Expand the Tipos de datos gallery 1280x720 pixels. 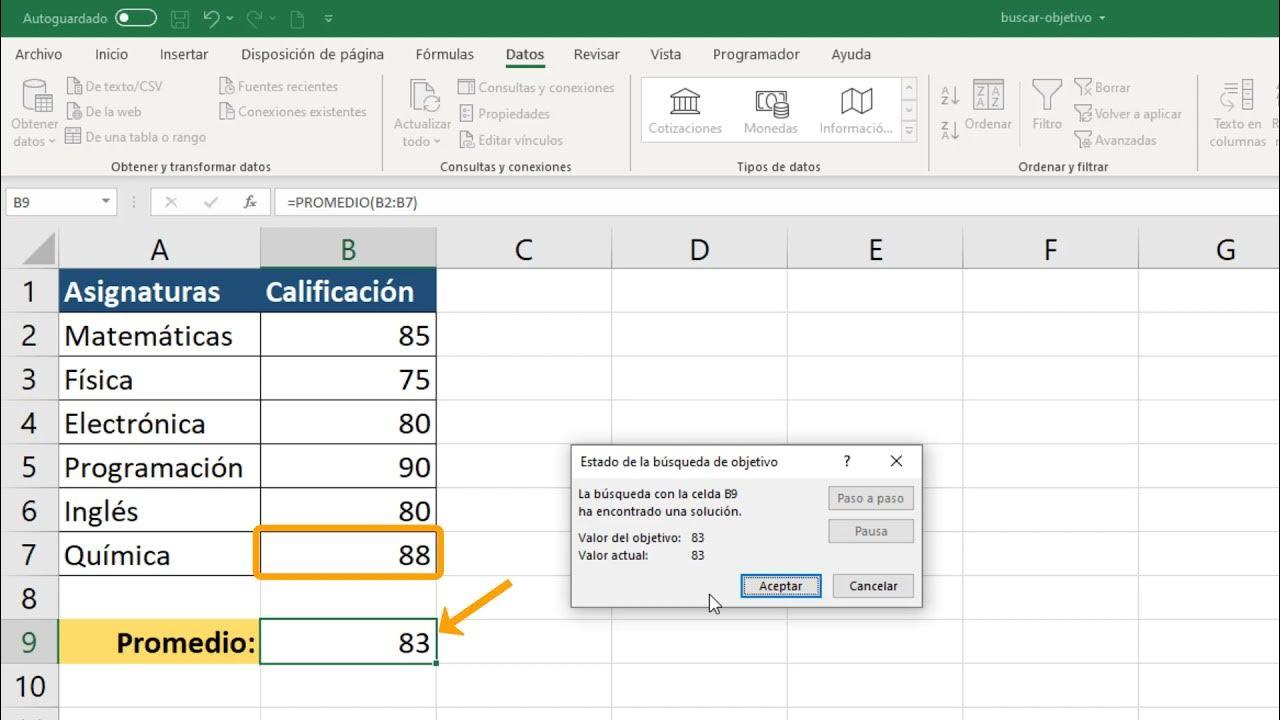tap(909, 129)
